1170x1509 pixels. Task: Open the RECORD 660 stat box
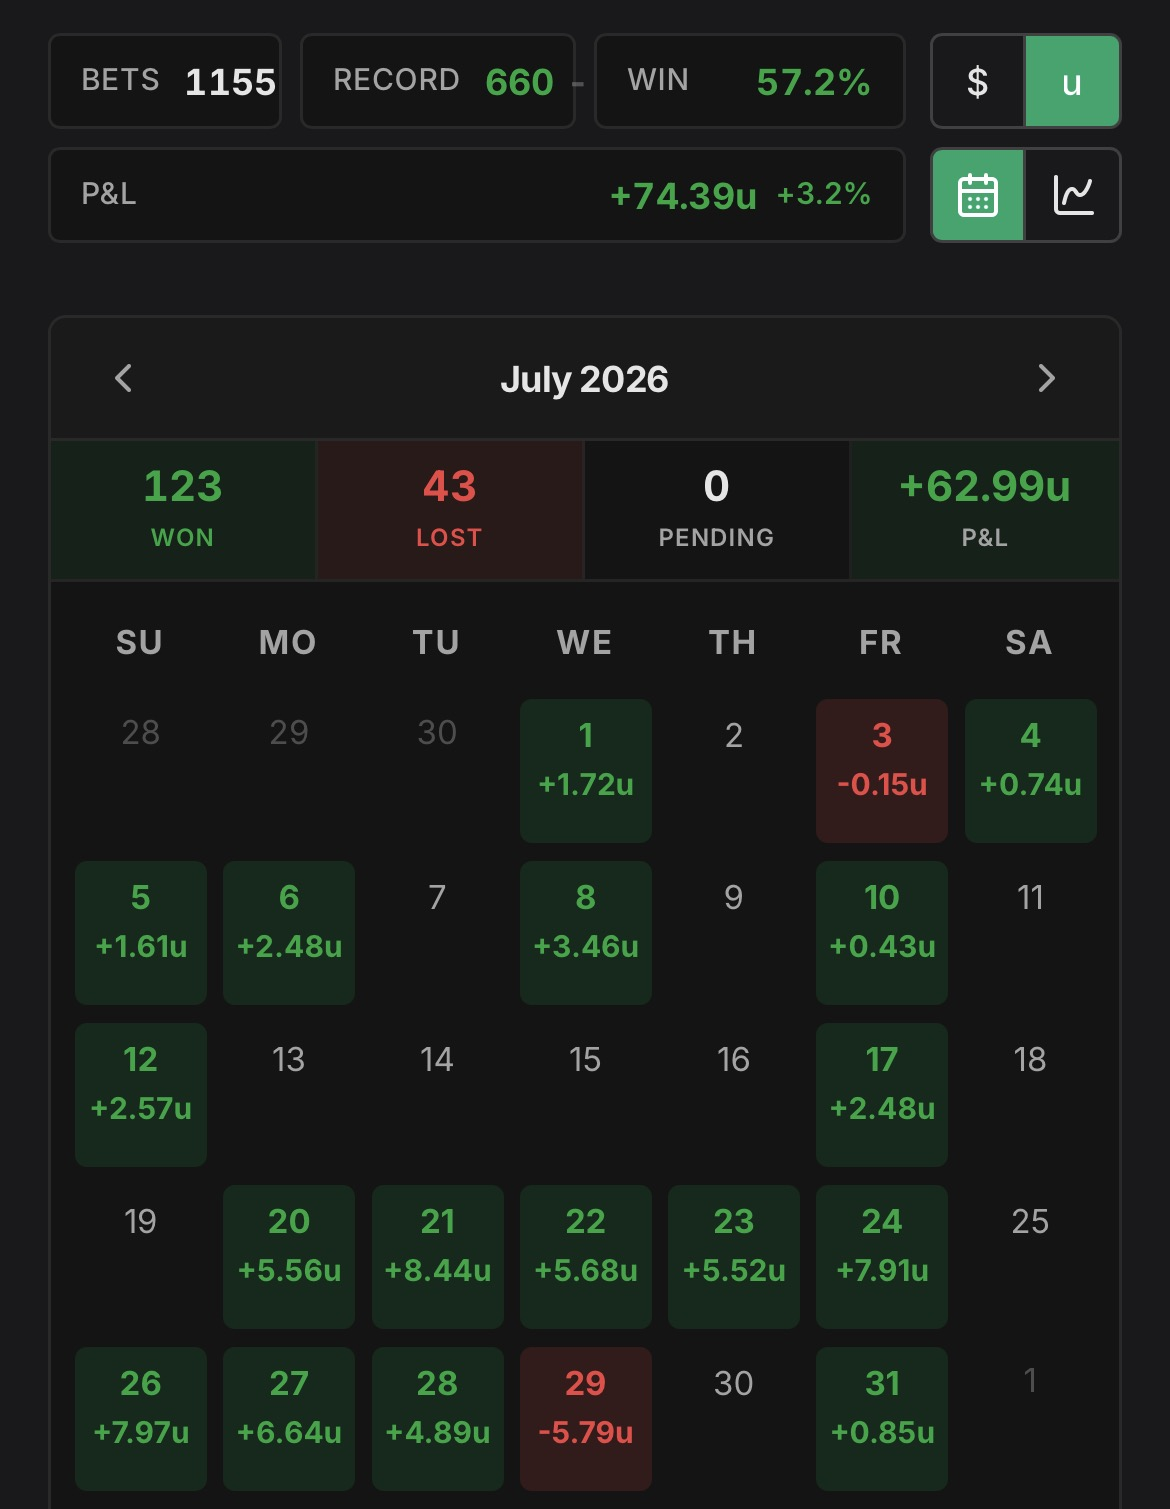[x=438, y=81]
